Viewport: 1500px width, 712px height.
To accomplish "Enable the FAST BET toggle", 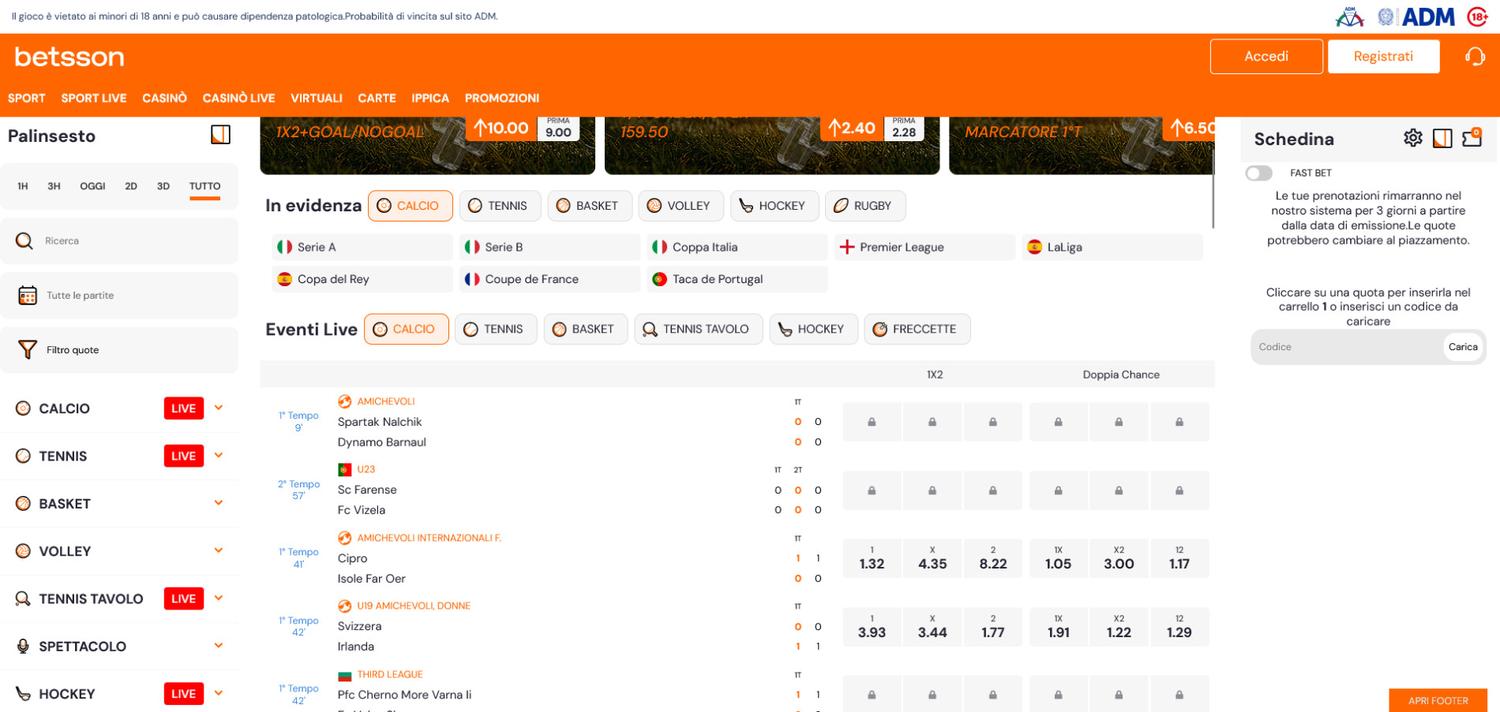I will click(1259, 172).
